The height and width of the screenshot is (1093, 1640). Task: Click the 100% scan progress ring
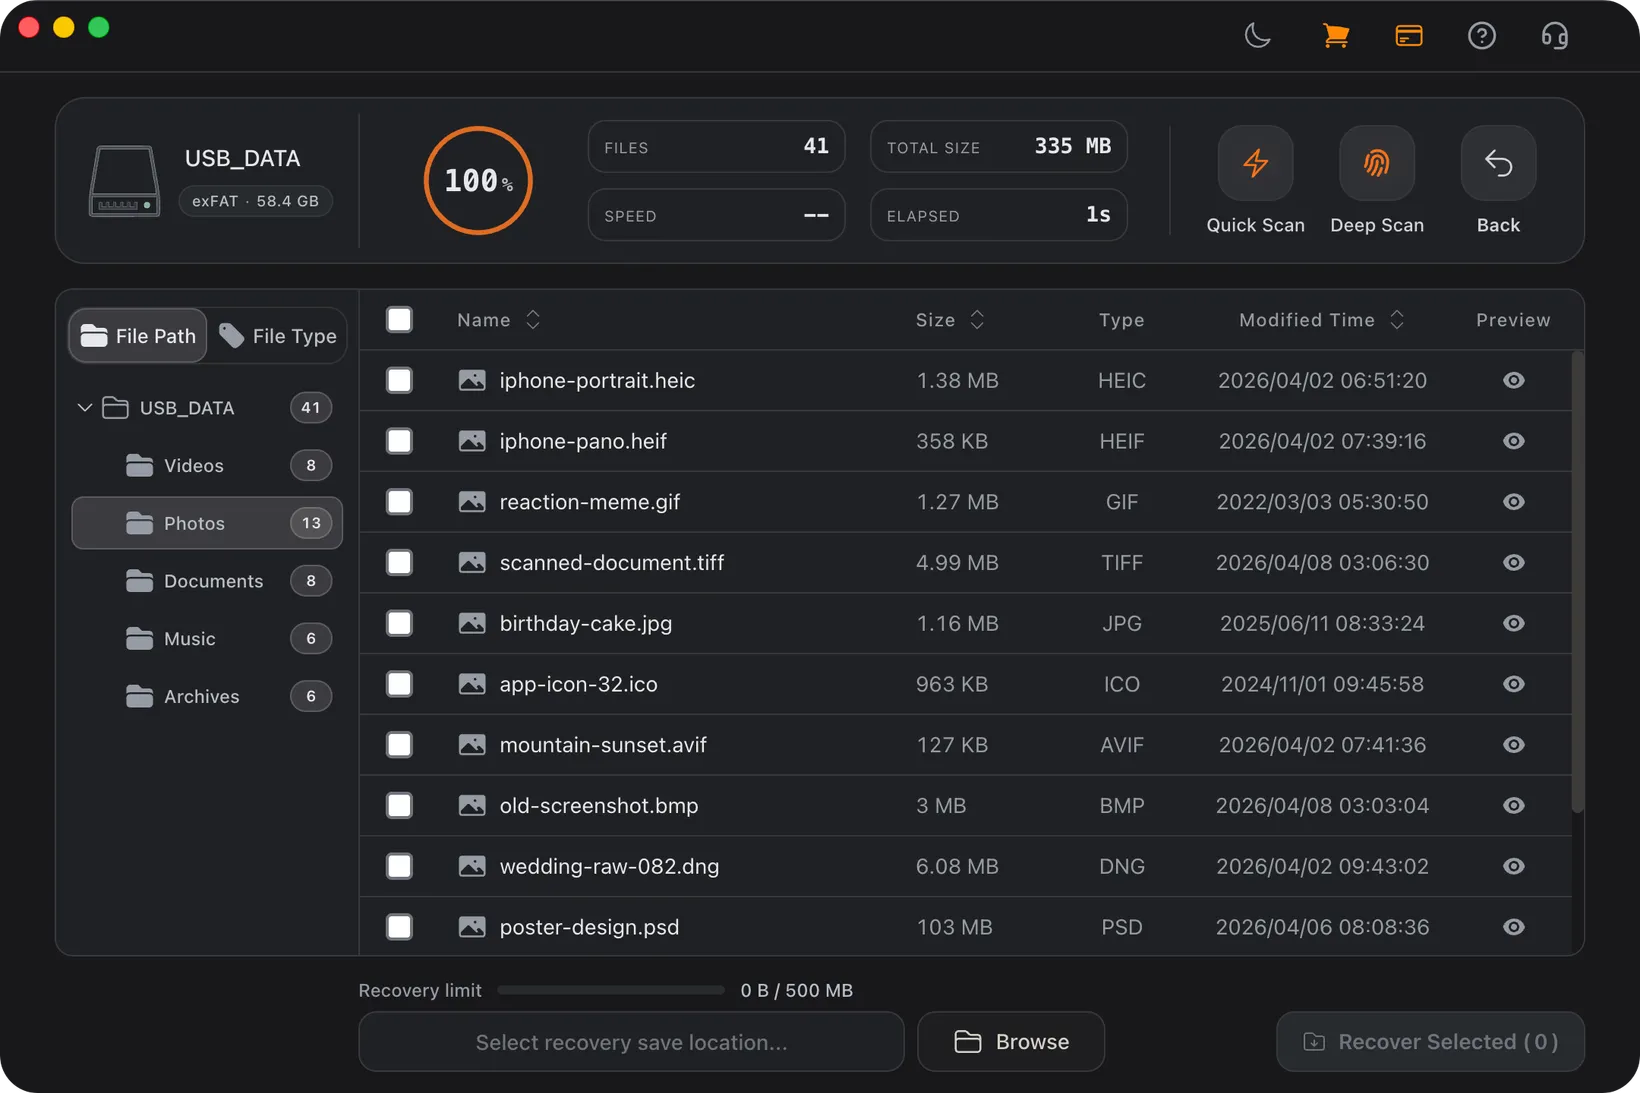(x=478, y=181)
